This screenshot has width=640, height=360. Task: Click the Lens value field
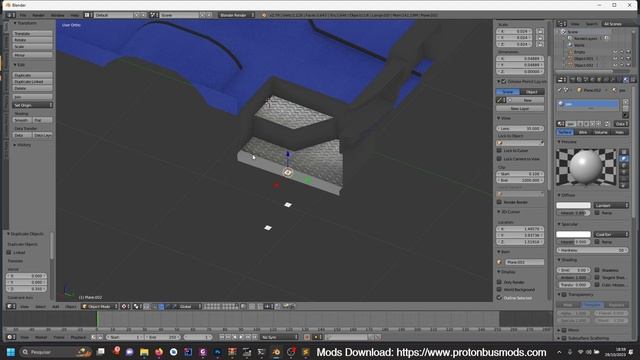(x=520, y=129)
